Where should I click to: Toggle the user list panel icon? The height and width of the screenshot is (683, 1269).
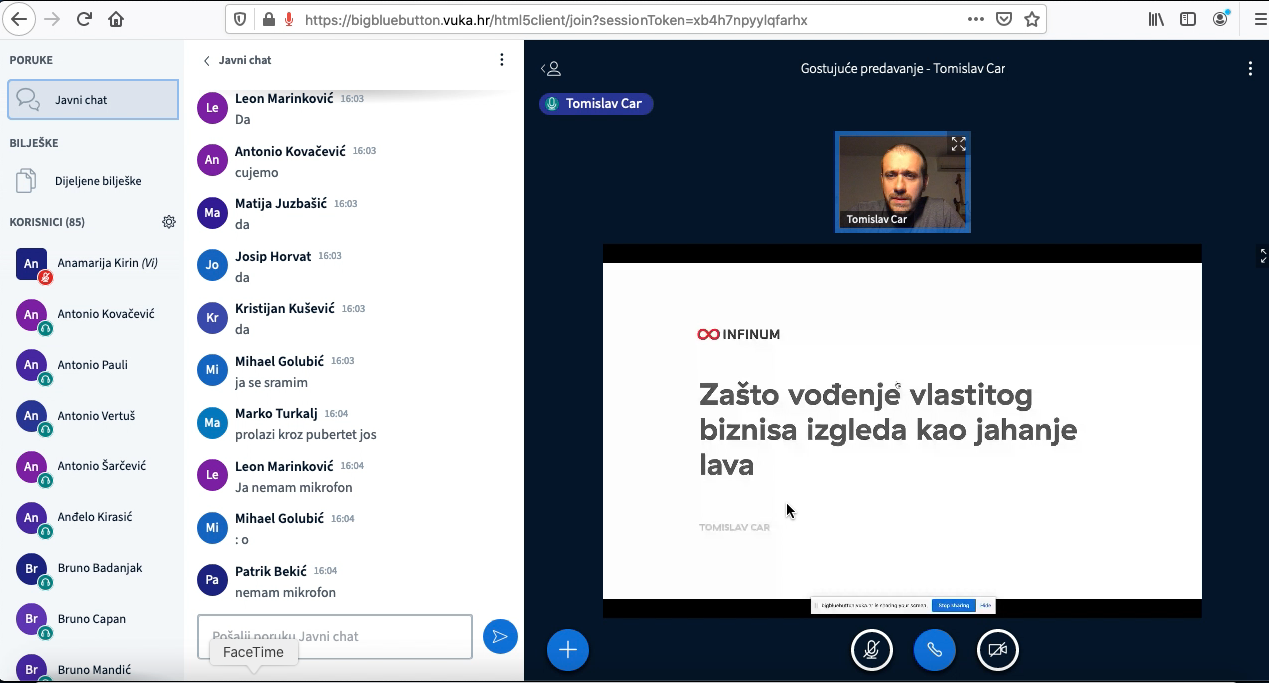[x=551, y=69]
